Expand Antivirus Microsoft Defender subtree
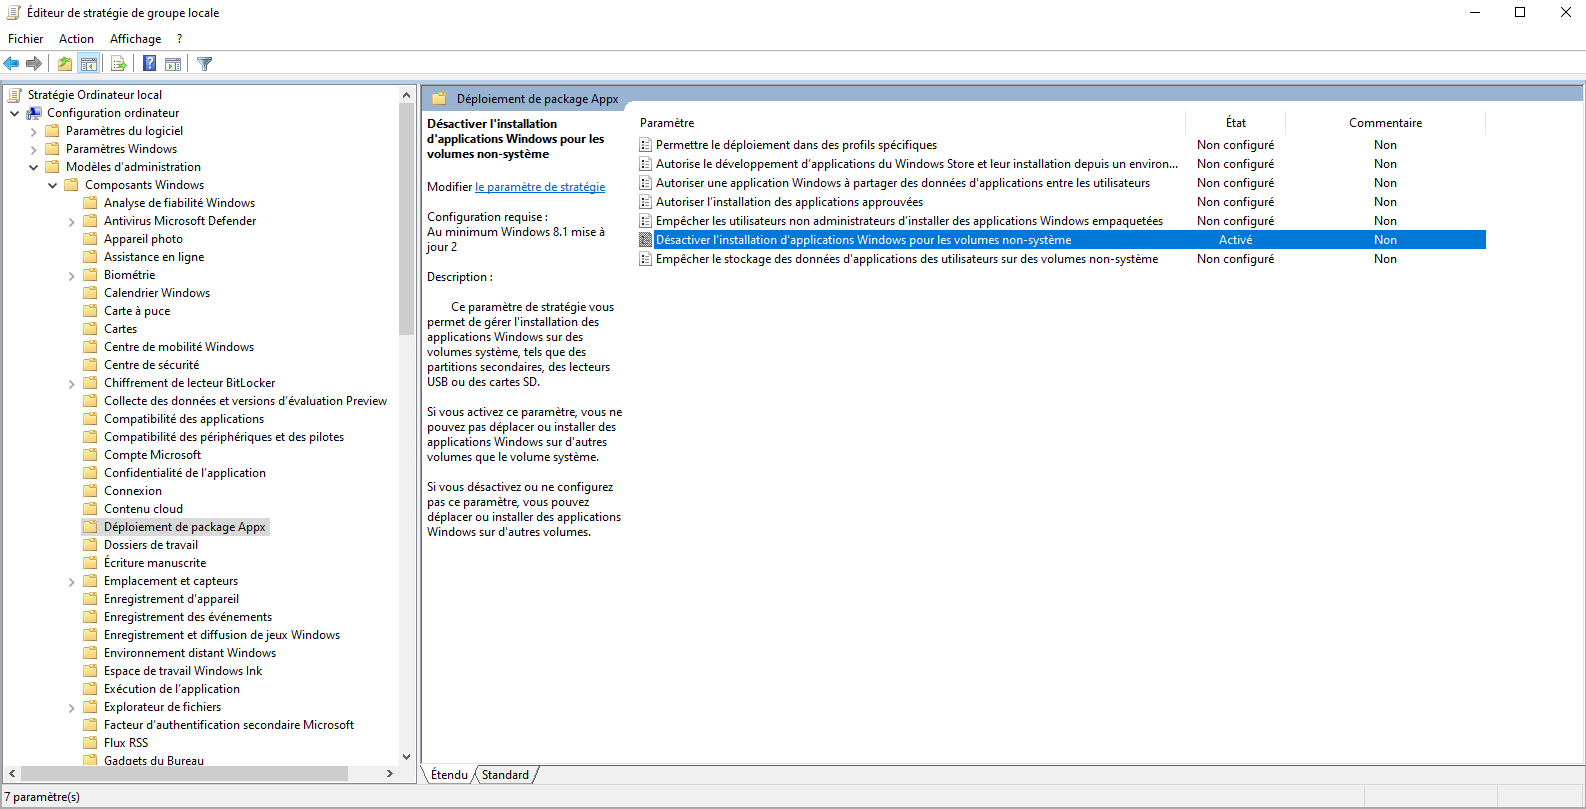This screenshot has height=809, width=1586. click(x=72, y=222)
